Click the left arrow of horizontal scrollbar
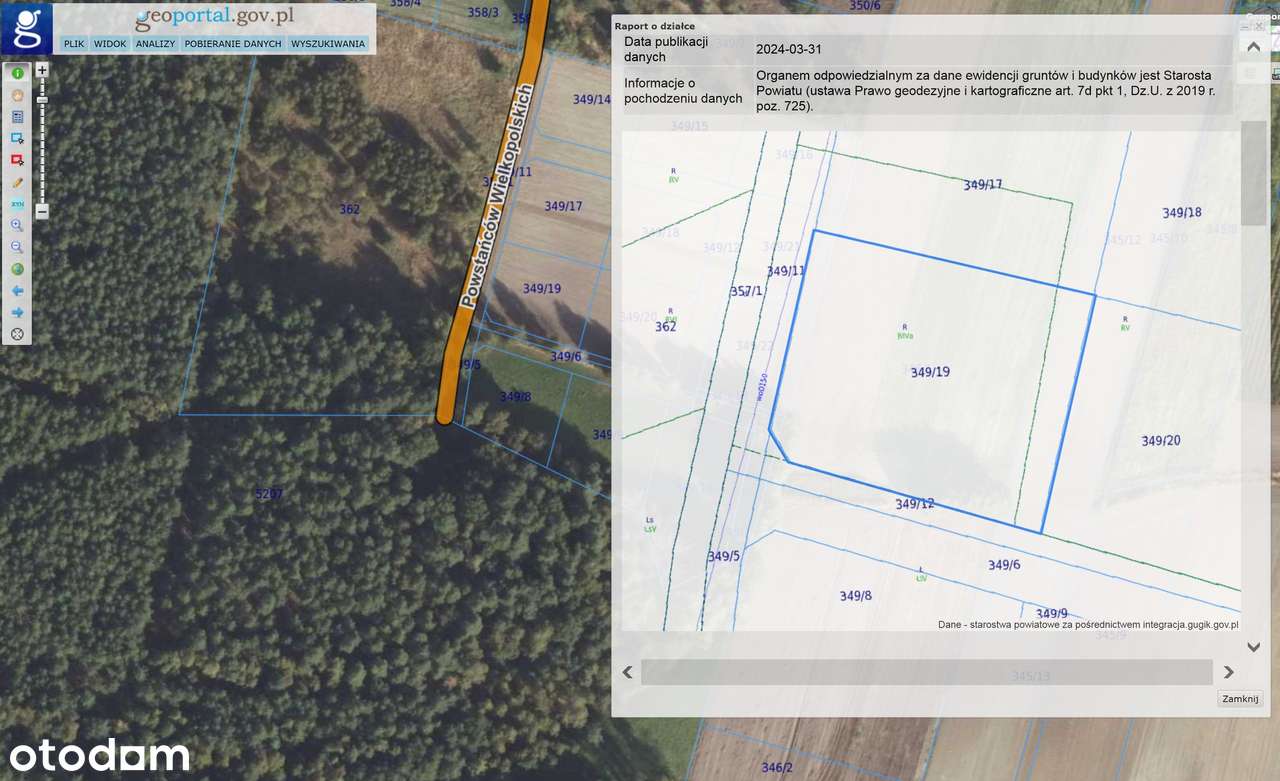This screenshot has width=1280, height=781. 628,672
